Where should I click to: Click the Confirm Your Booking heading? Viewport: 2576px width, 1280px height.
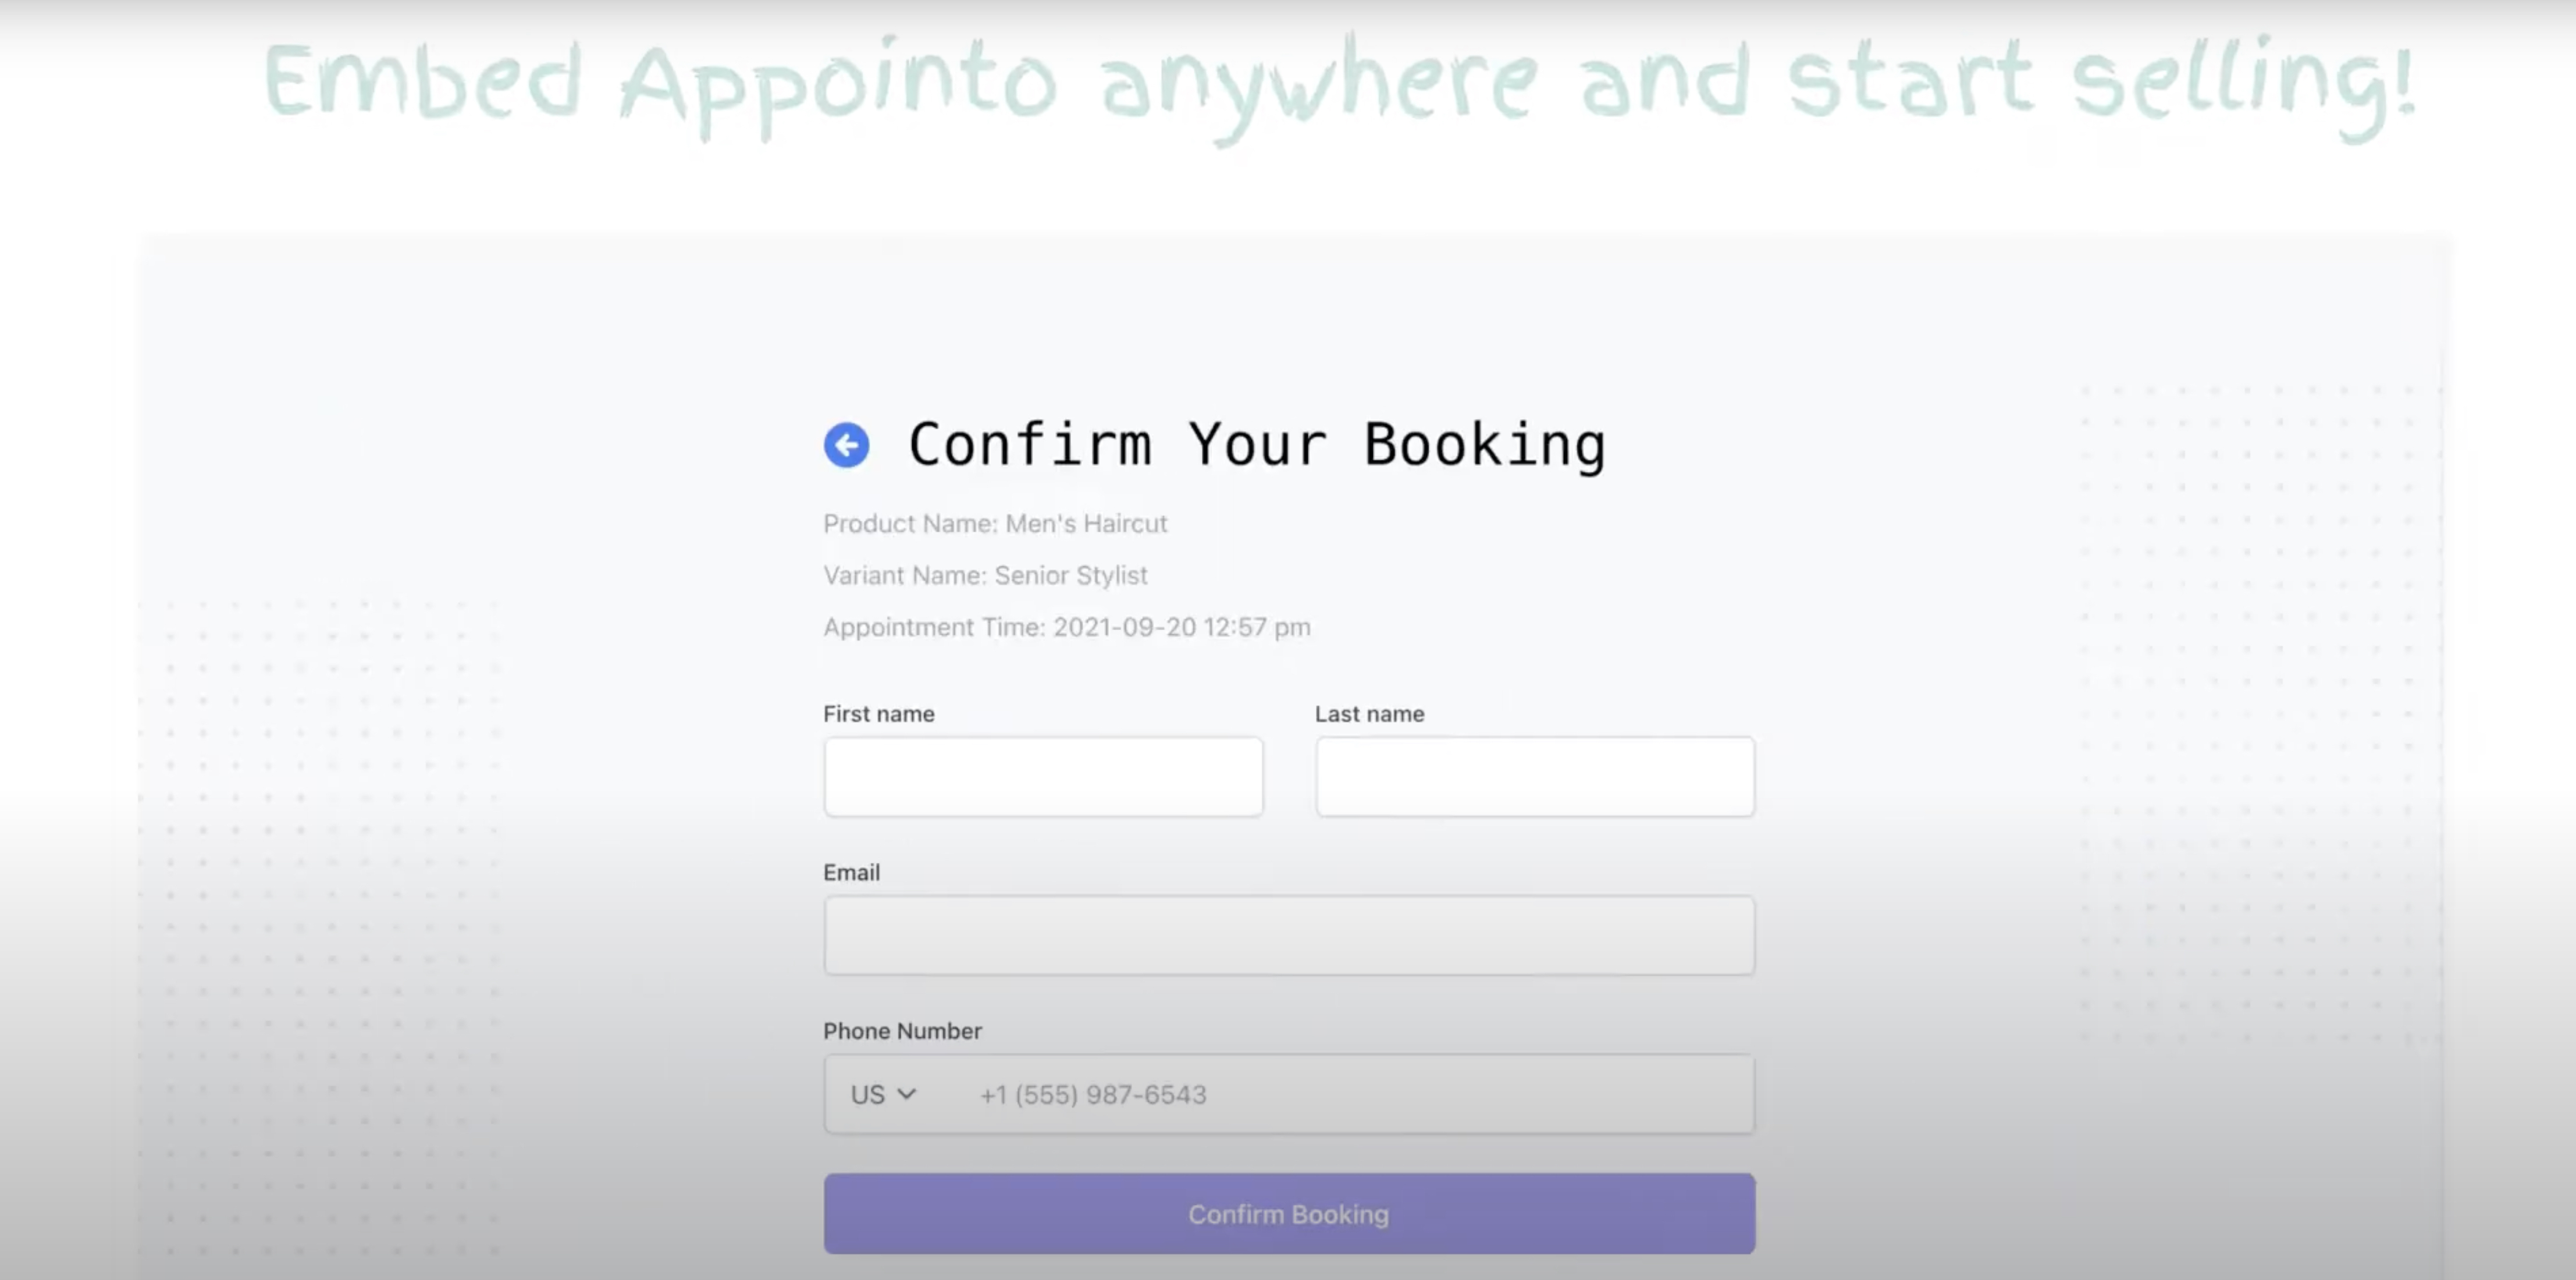coord(1256,445)
